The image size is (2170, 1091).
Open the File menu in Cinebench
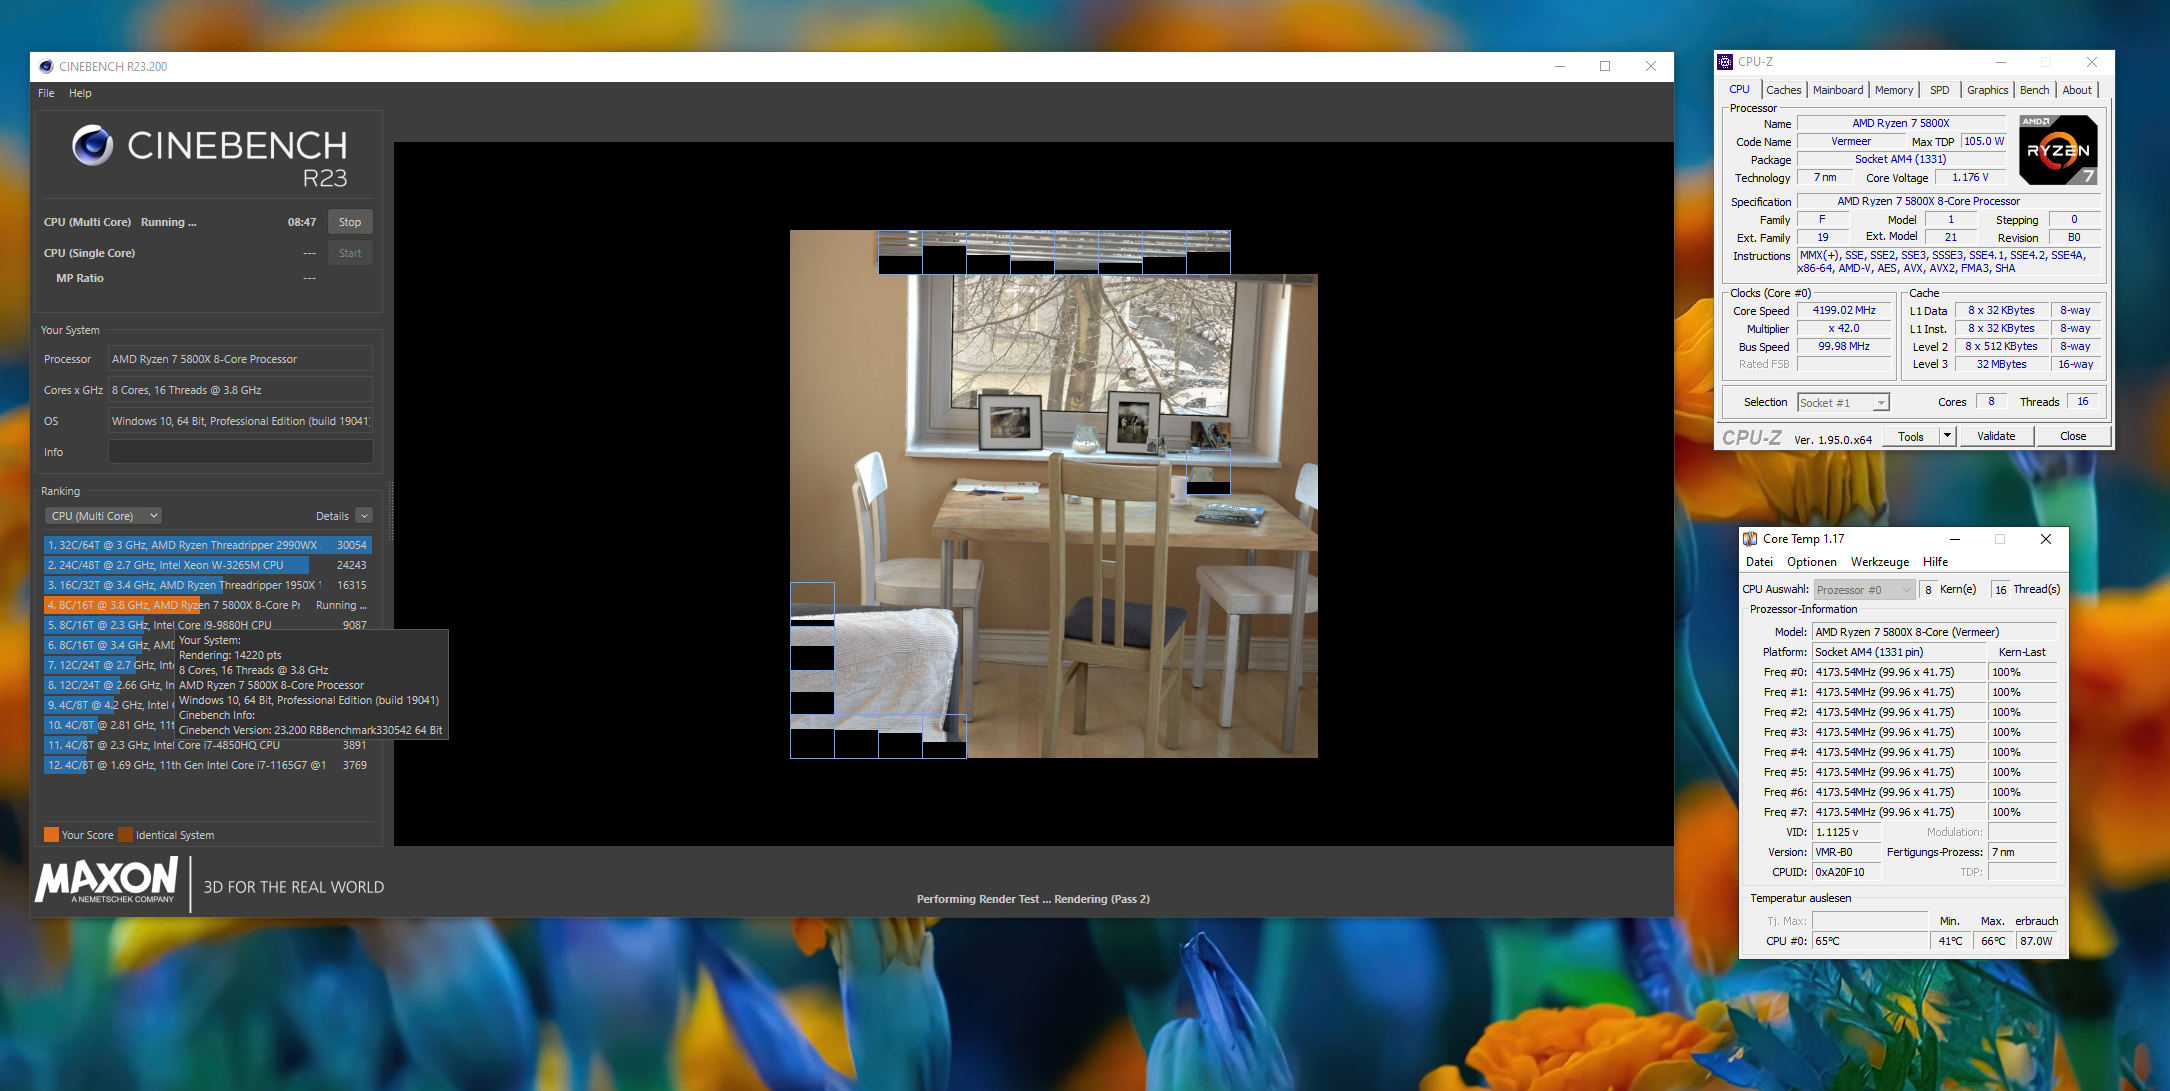(x=46, y=93)
